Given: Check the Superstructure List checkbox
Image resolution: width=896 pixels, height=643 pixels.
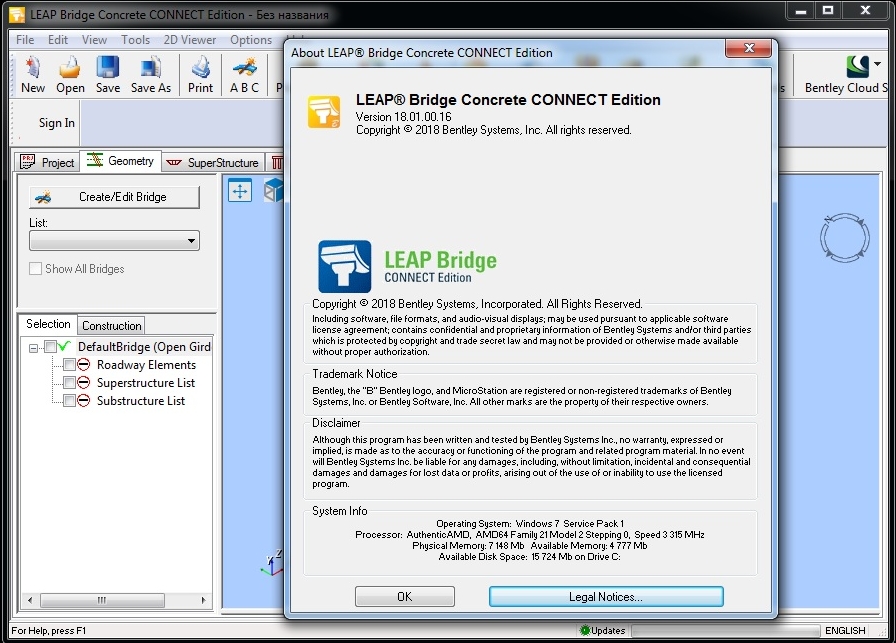Looking at the screenshot, I should pyautogui.click(x=69, y=382).
